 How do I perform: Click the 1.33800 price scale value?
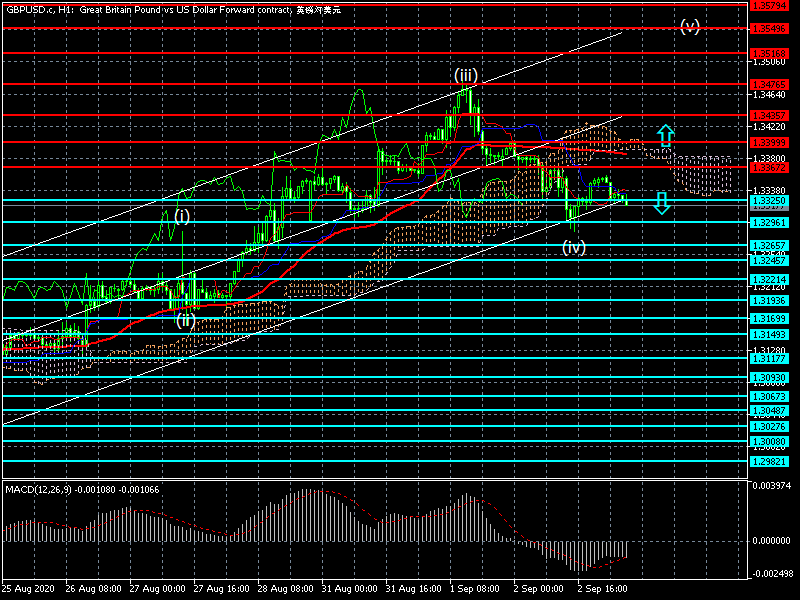[769, 159]
